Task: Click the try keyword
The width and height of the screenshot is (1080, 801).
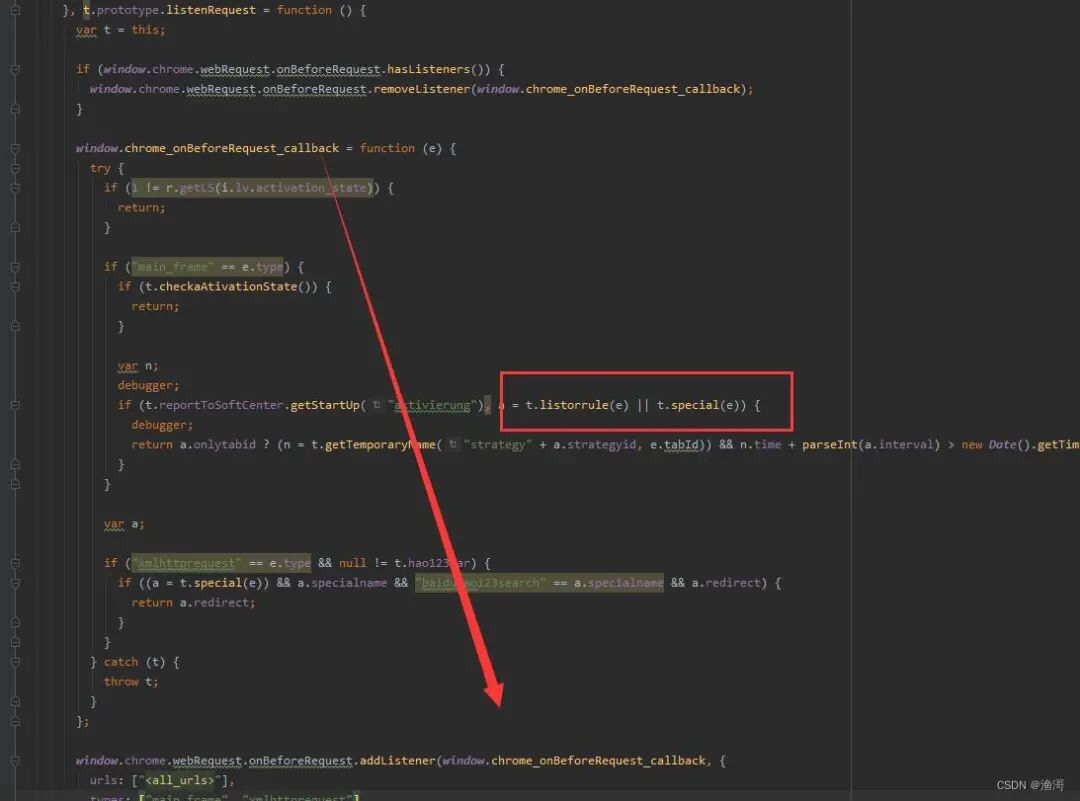Action: 100,168
